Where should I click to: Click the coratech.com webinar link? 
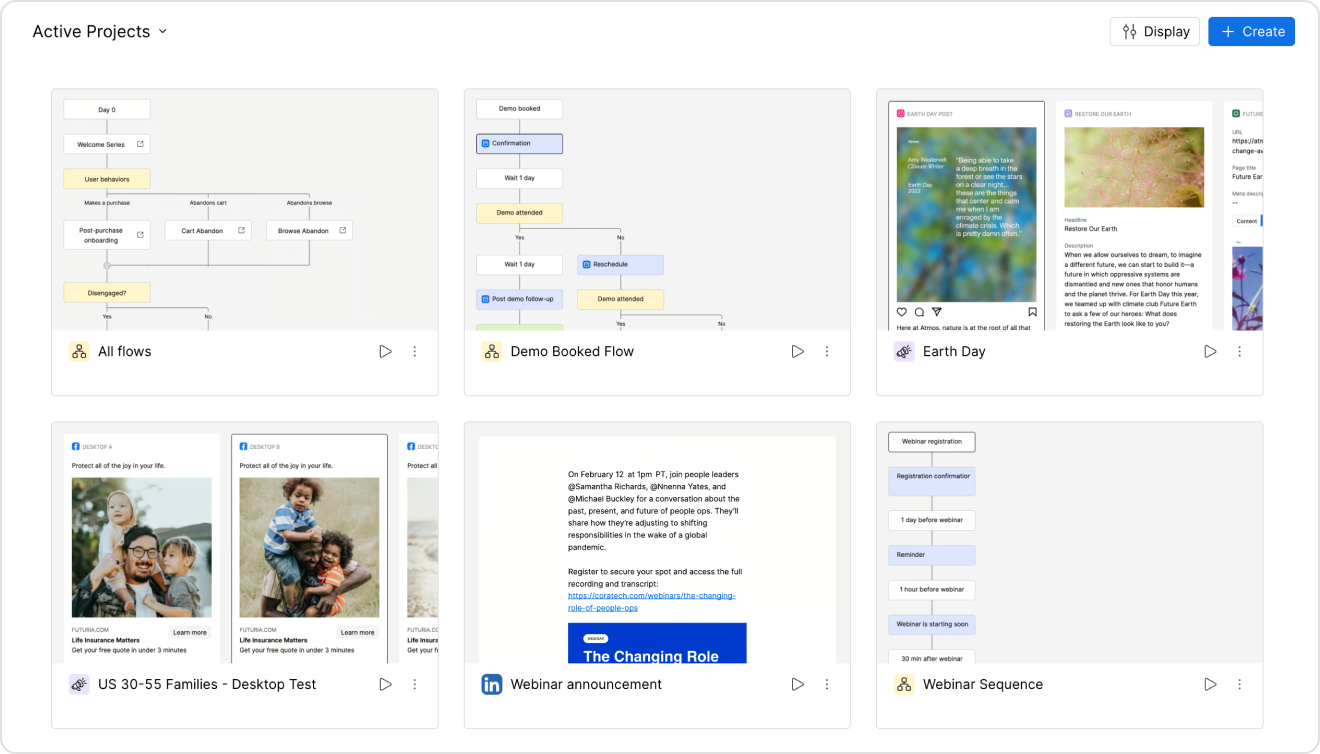[651, 601]
